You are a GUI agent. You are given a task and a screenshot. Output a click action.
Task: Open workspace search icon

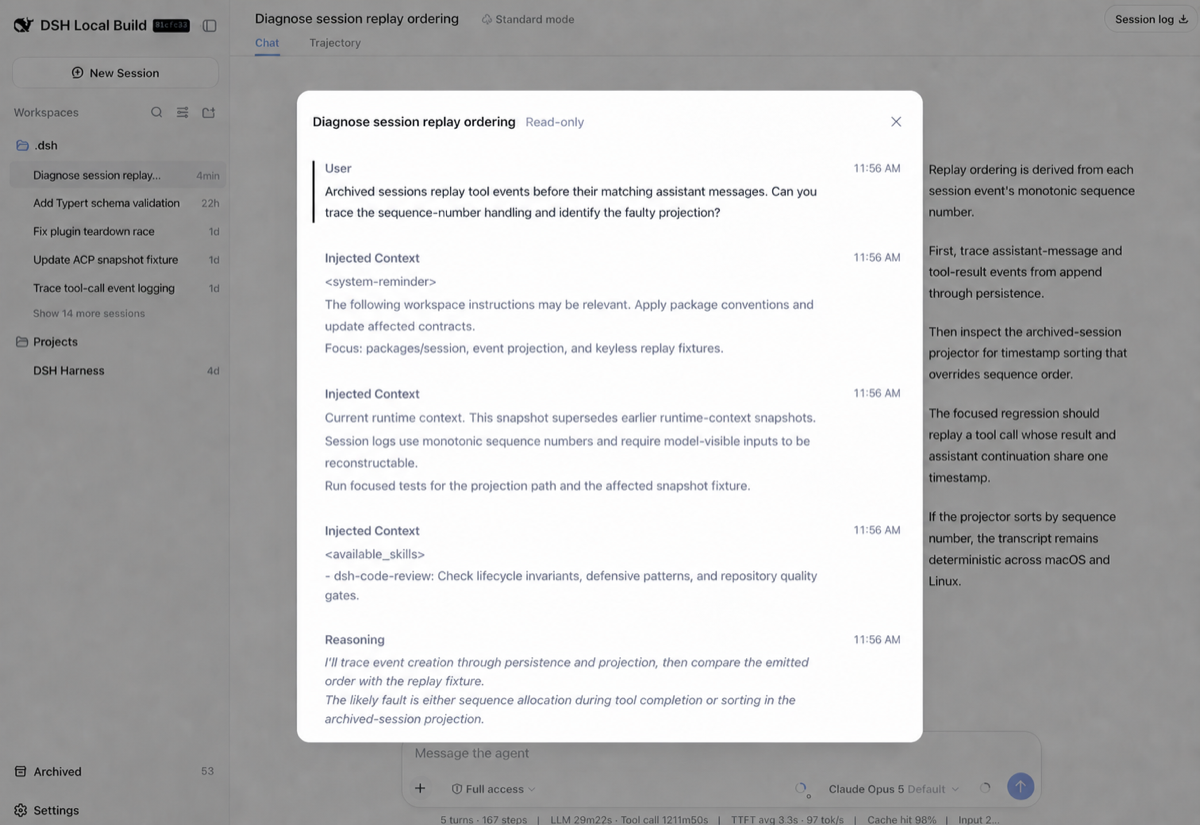point(157,112)
